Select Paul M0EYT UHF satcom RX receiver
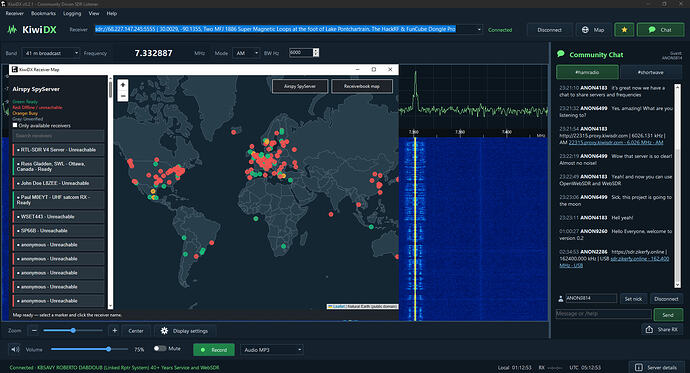 click(59, 200)
